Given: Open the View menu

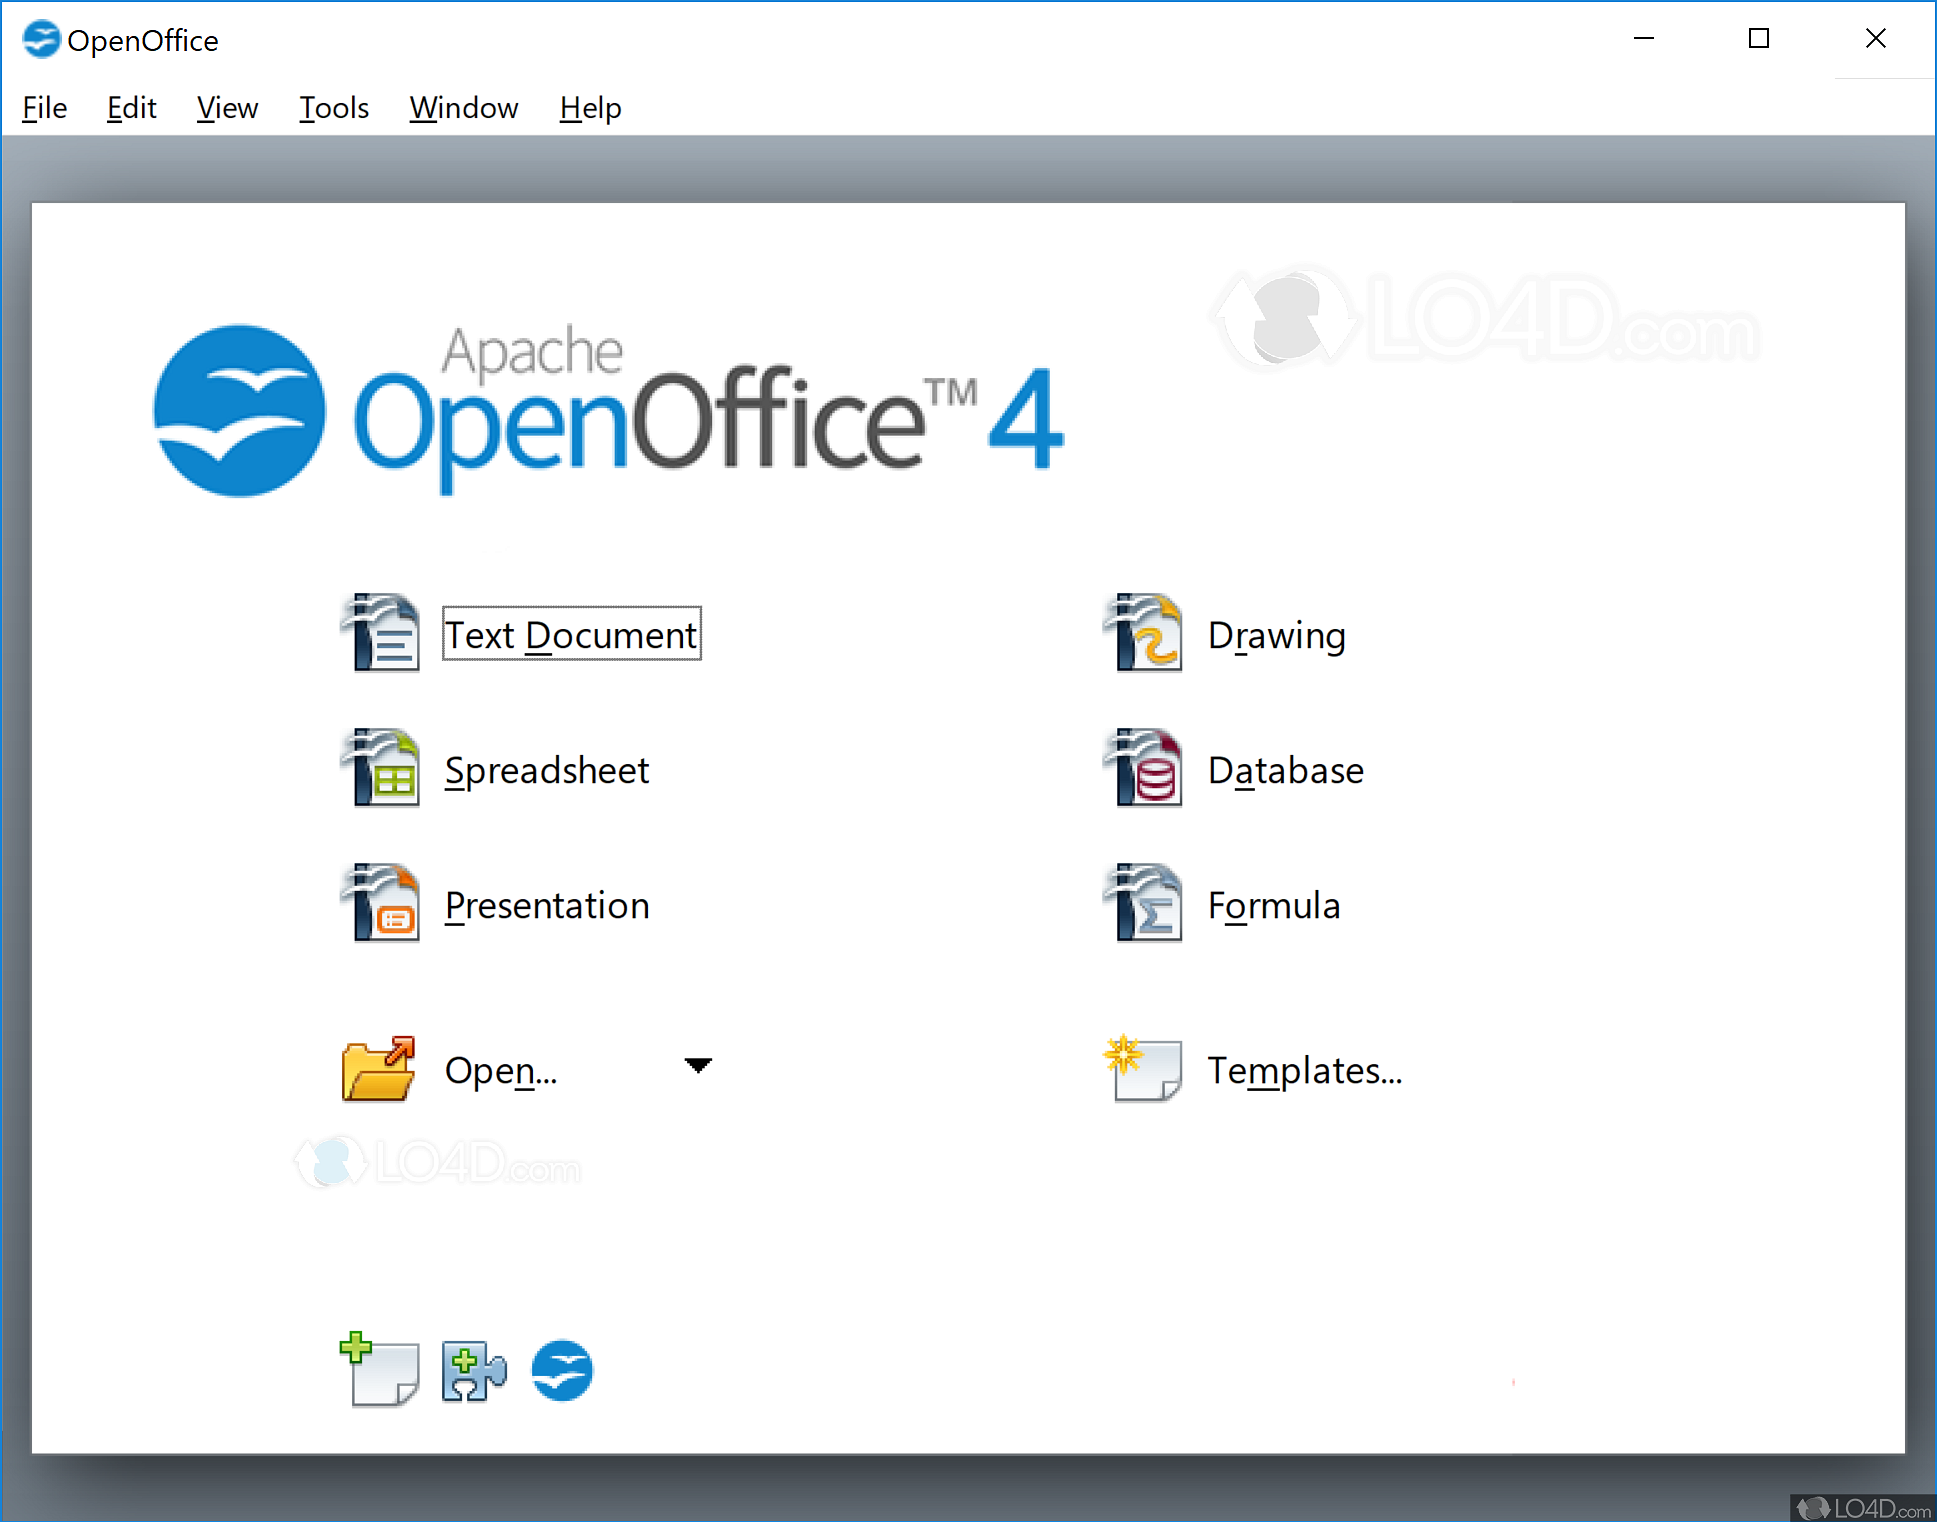Looking at the screenshot, I should 227,107.
